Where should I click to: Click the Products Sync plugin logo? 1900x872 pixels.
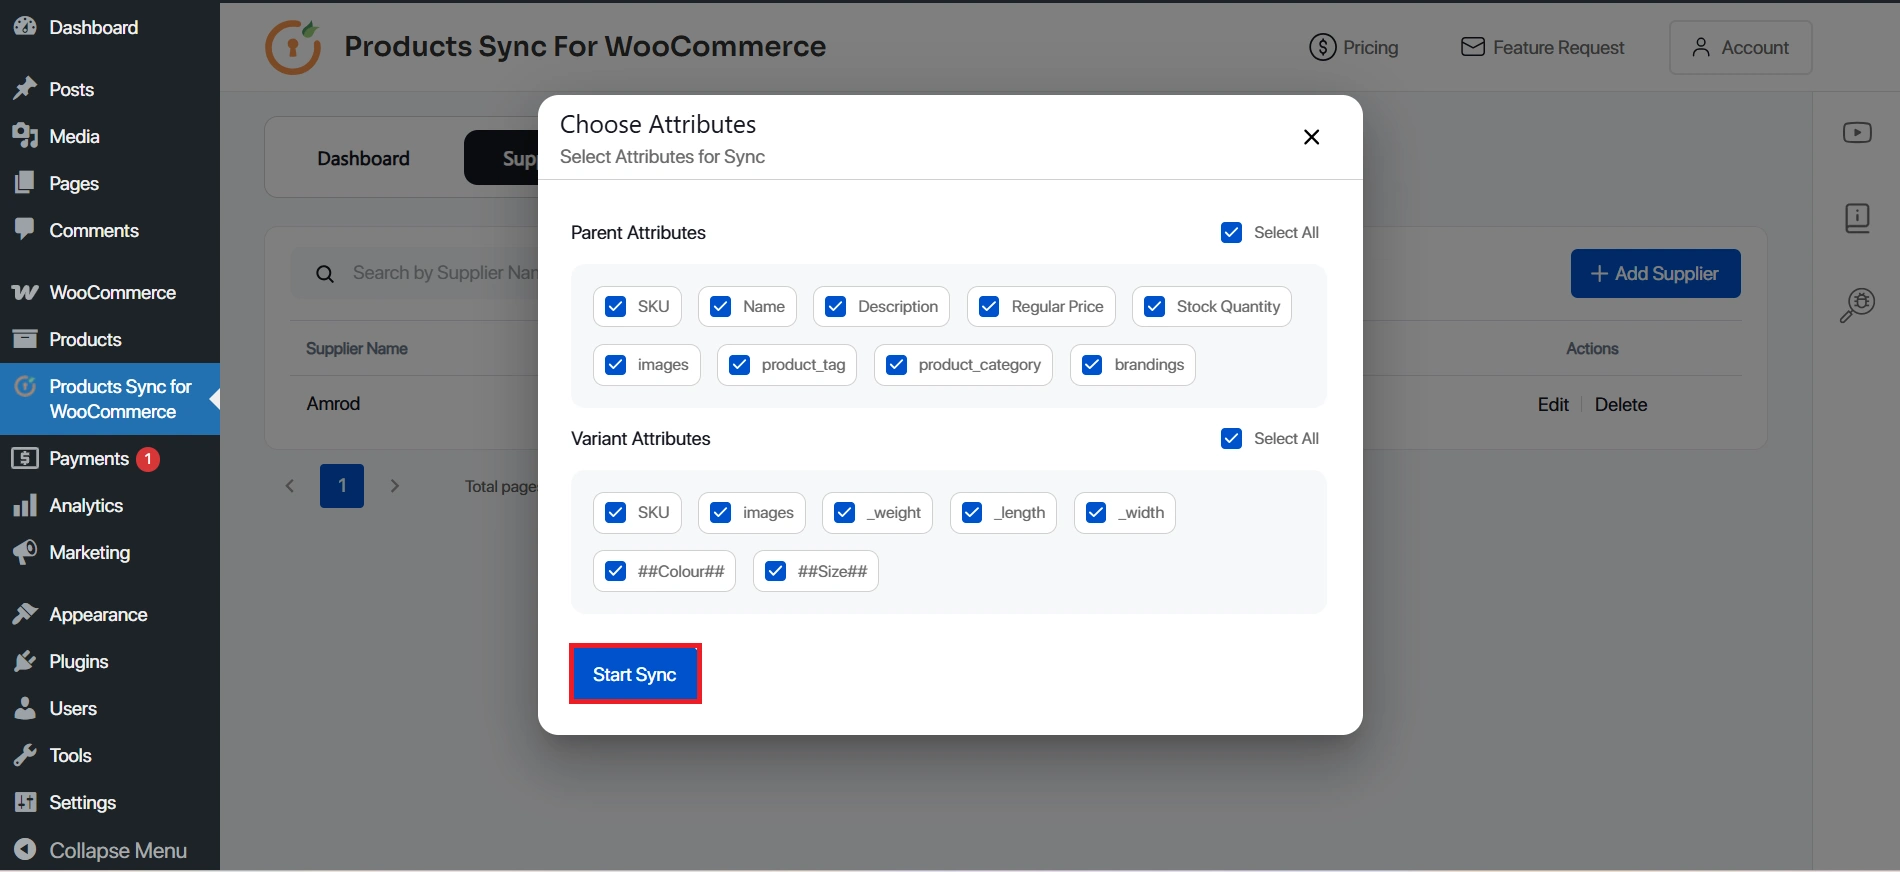coord(293,47)
